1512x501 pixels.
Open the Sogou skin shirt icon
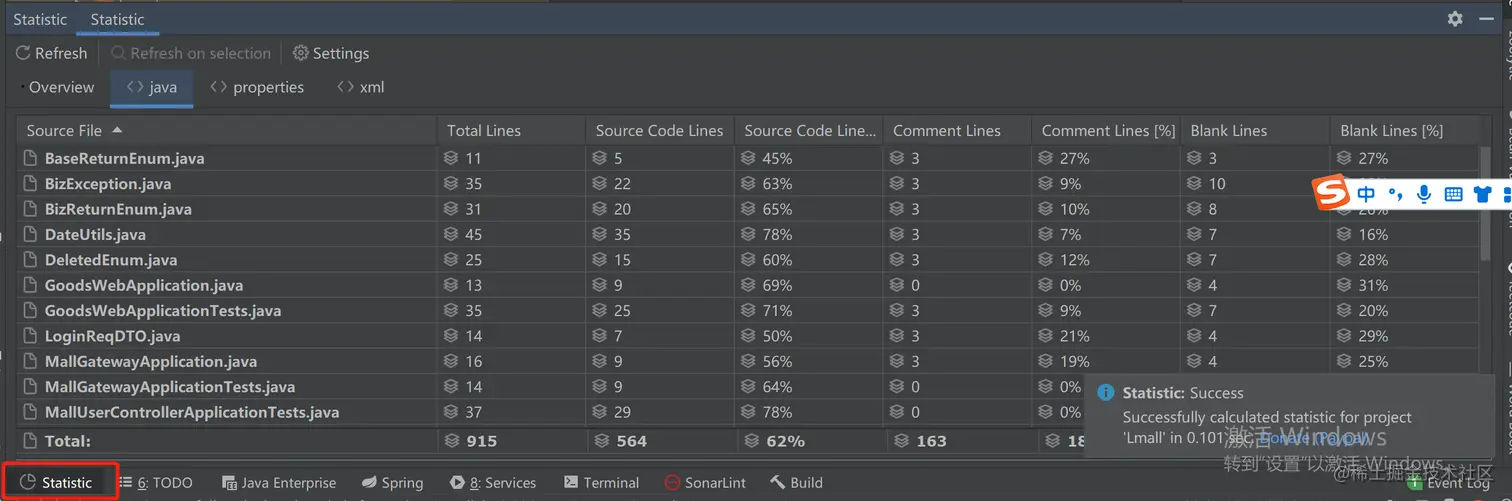click(x=1482, y=194)
